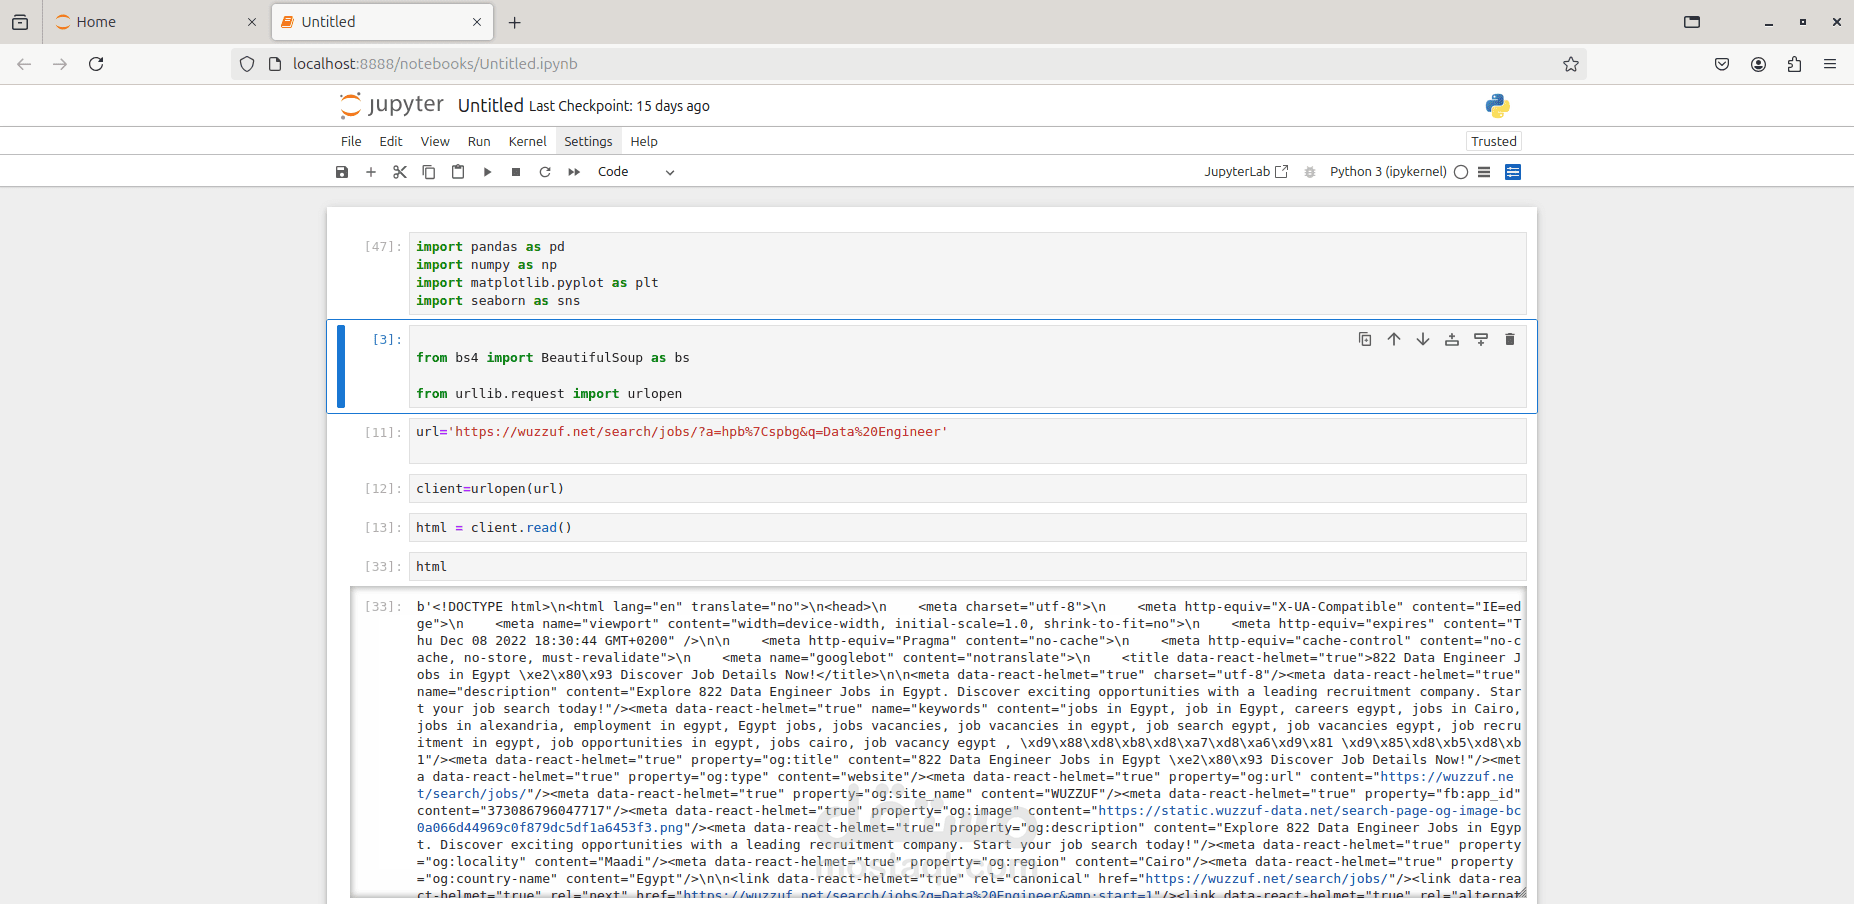Open the list all tabs button
The height and width of the screenshot is (904, 1854).
pos(1692,22)
